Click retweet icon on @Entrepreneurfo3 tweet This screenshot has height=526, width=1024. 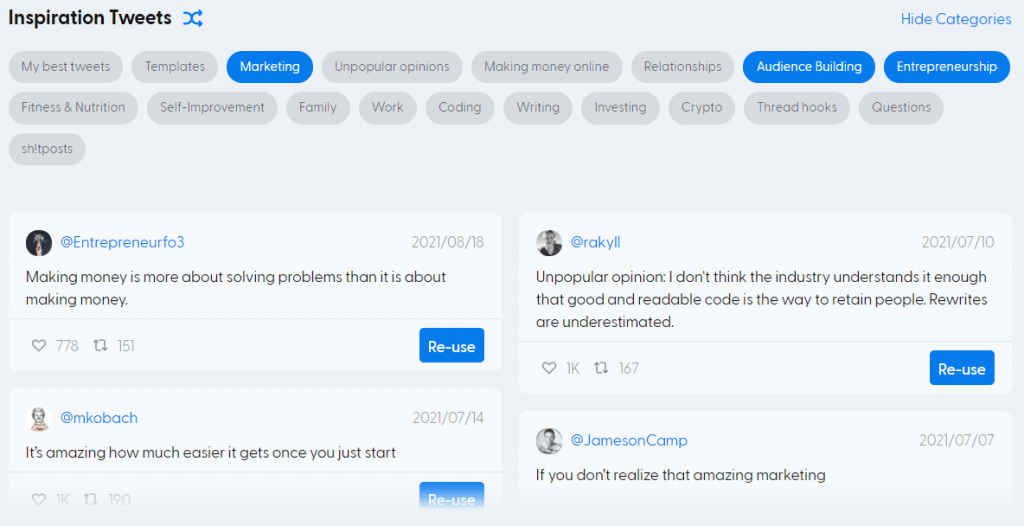point(100,346)
